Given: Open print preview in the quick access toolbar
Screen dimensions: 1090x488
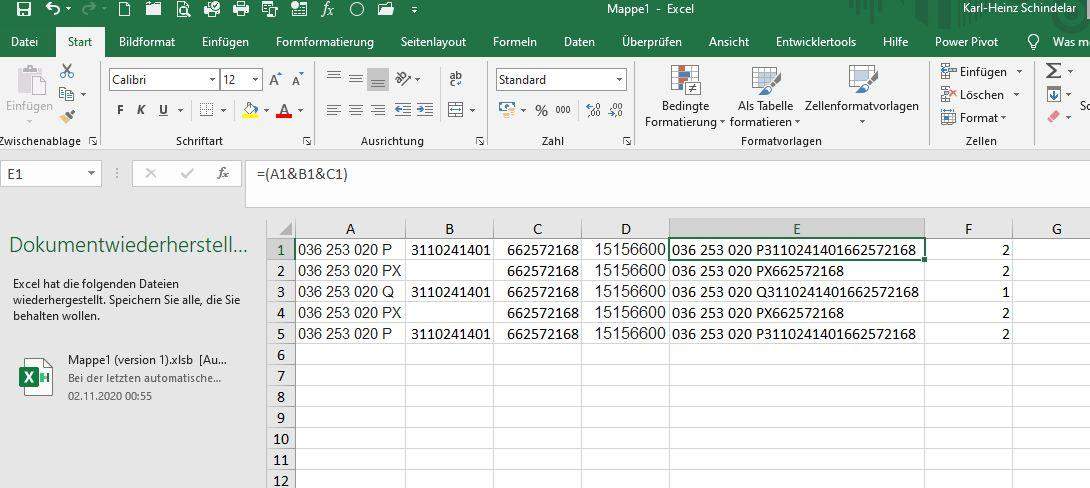Looking at the screenshot, I should (x=183, y=9).
